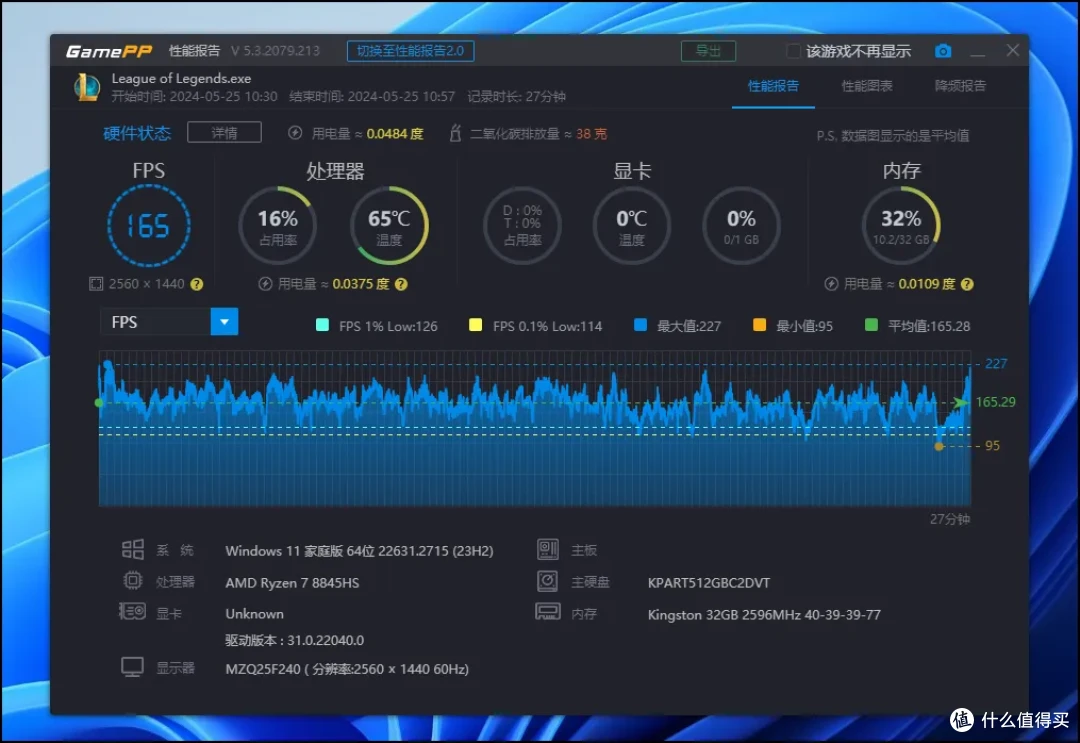
Task: Click the processor power usage lightning icon
Action: tap(265, 284)
